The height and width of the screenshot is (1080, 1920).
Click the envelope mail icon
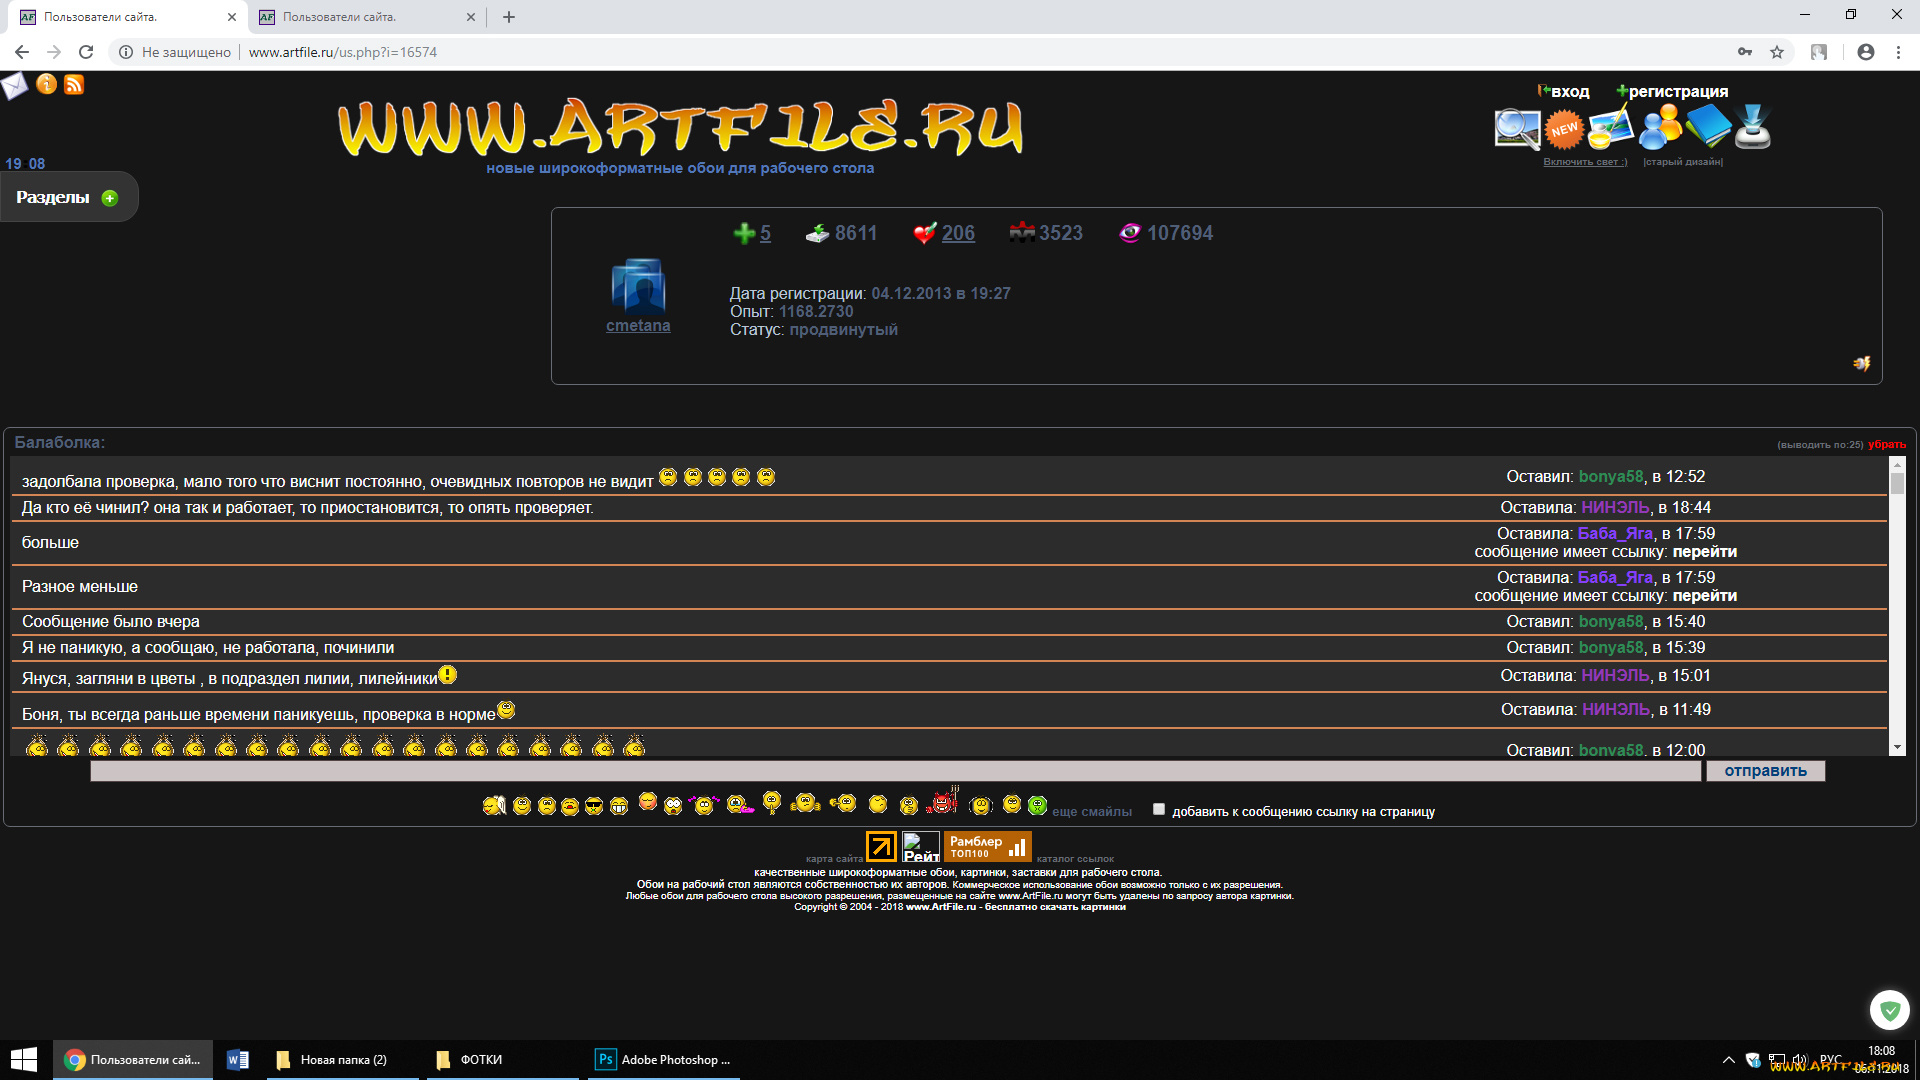(15, 86)
